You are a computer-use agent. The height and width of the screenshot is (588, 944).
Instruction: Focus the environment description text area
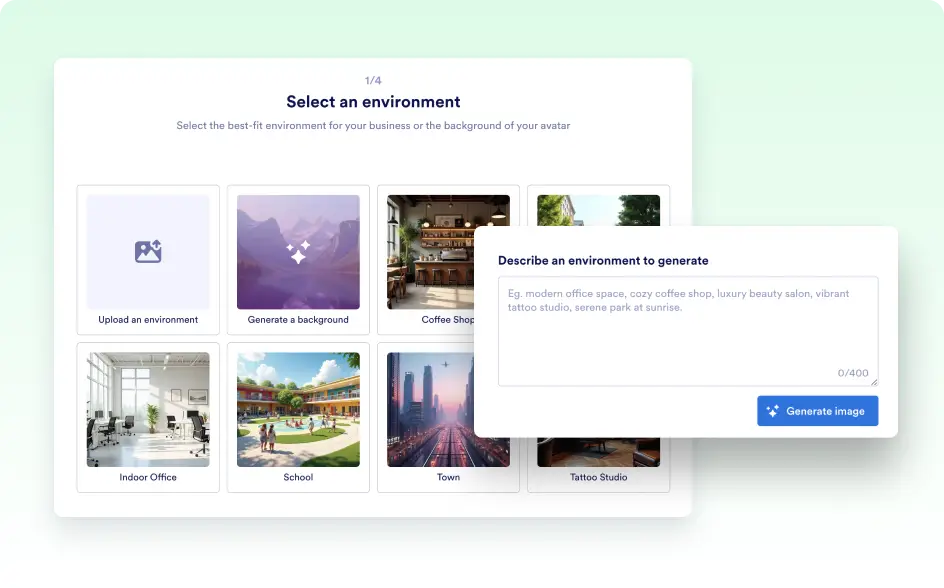(687, 330)
